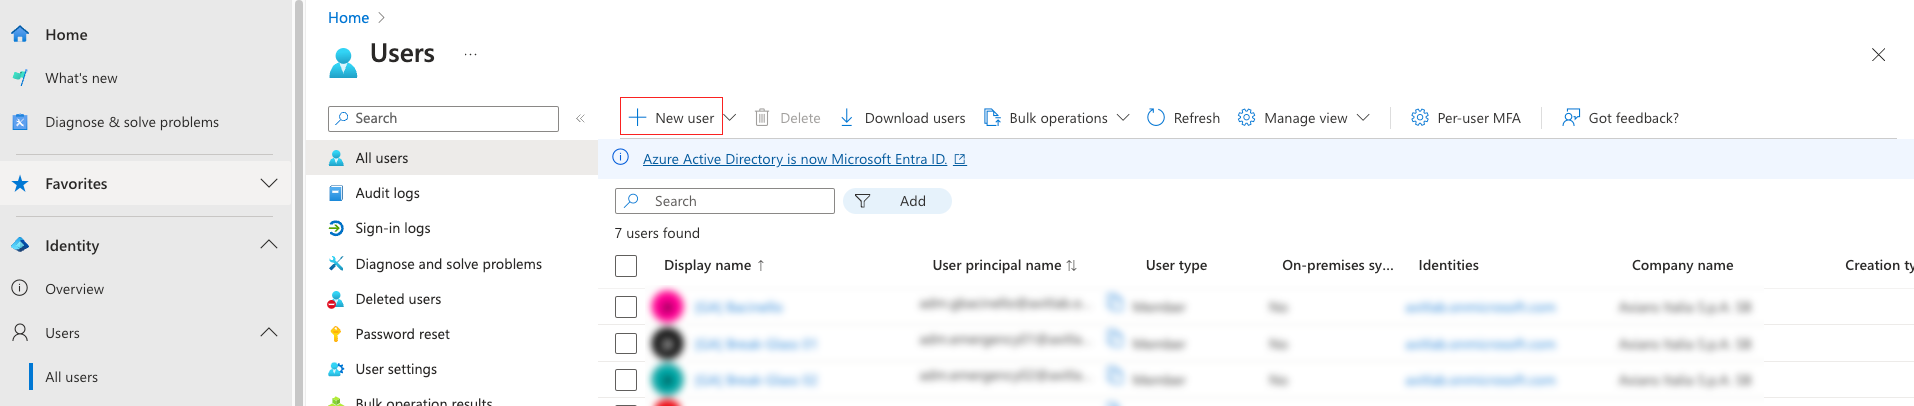Viewport: 1914px width, 406px height.
Task: Open the Got feedback option
Action: [x=1621, y=118]
